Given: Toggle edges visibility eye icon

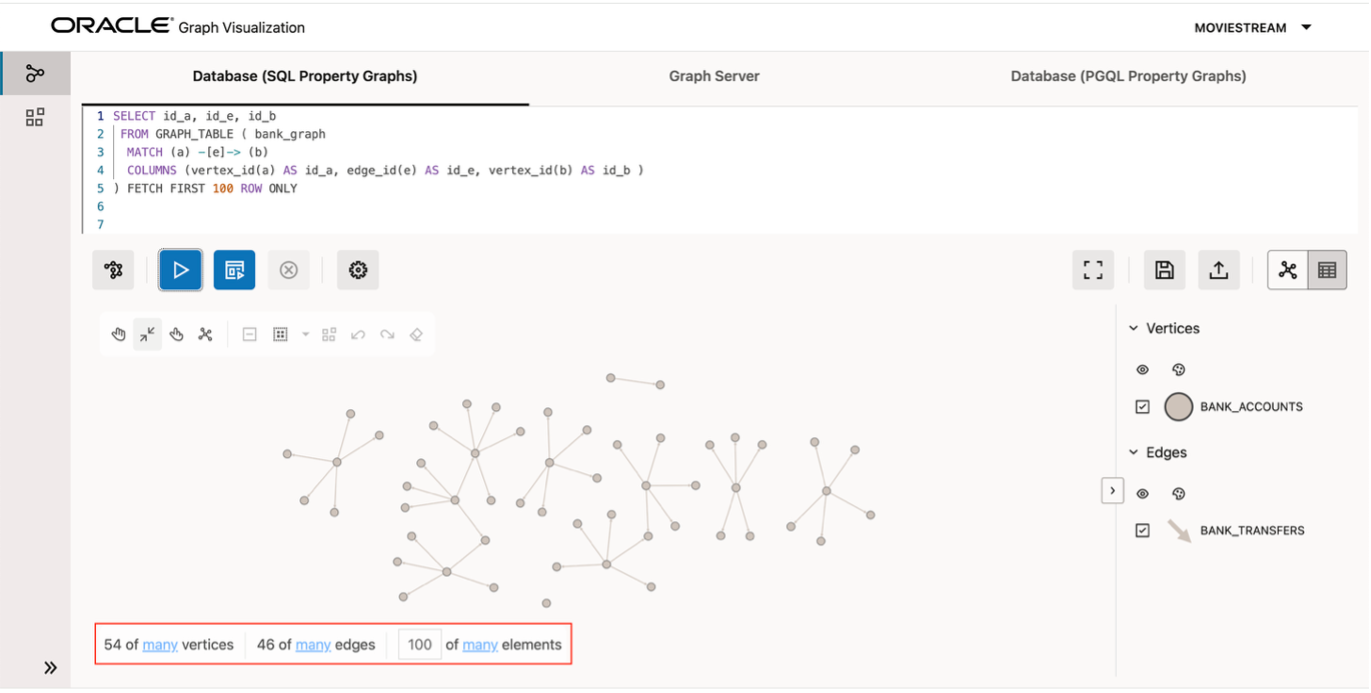Looking at the screenshot, I should (1143, 494).
